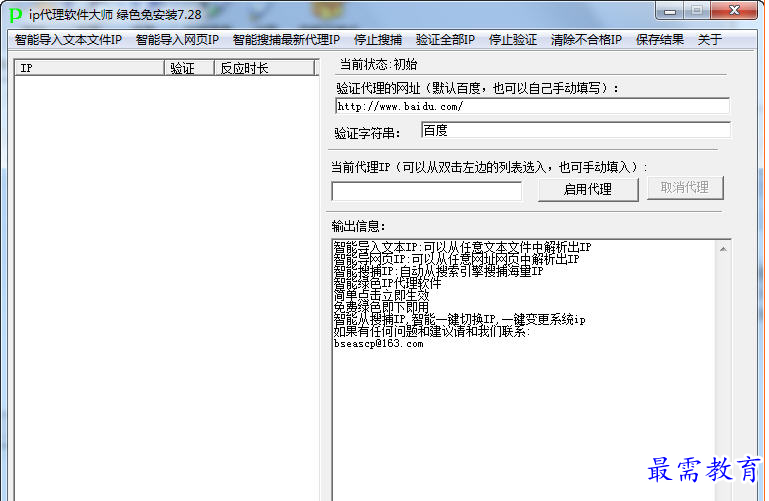
Task: Focus the 验证字符串 input containing 百度
Action: click(x=575, y=130)
